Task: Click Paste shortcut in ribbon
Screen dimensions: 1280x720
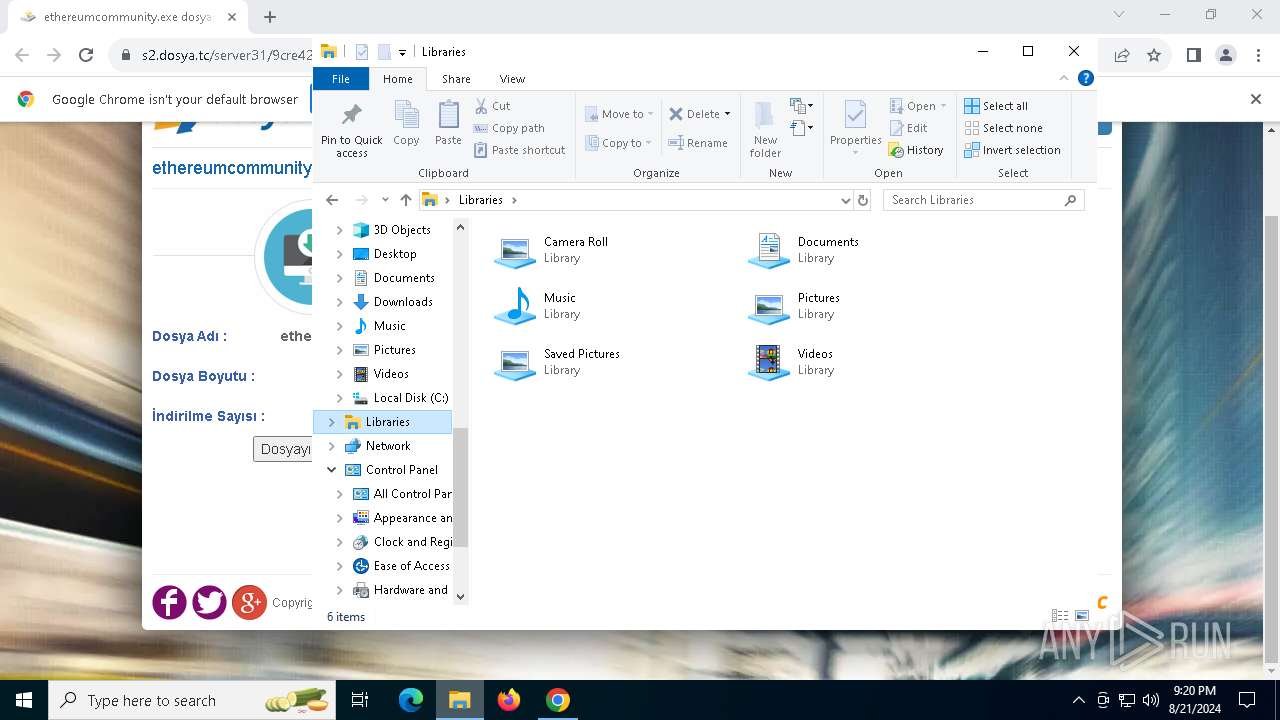Action: [x=520, y=150]
